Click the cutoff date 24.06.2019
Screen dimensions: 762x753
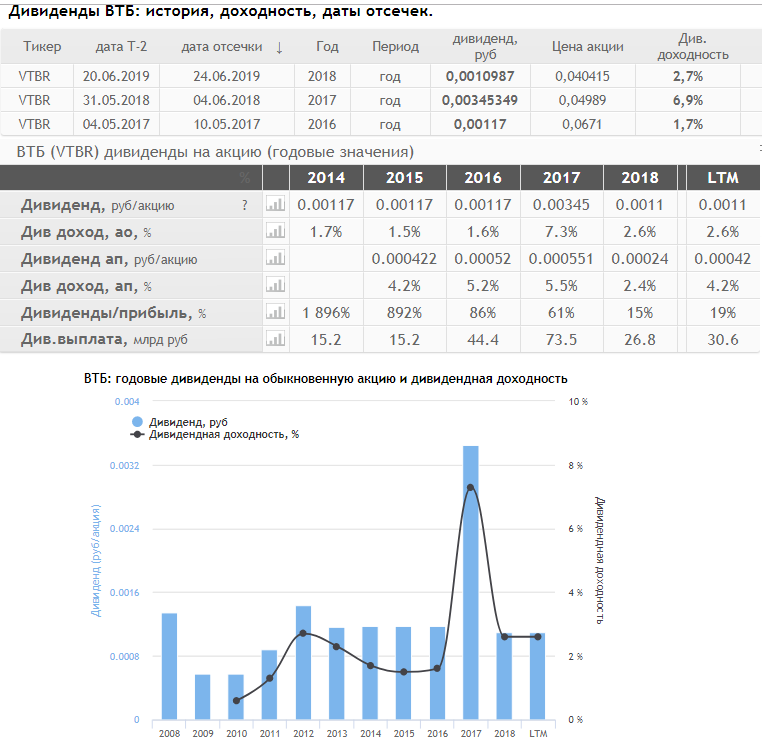226,76
